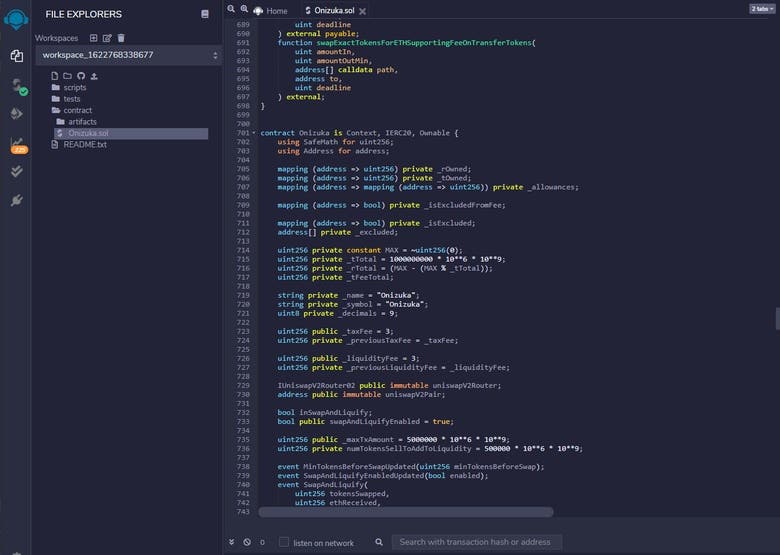Create a new file with file icon
Screen dimensions: 780x555
click(x=55, y=76)
